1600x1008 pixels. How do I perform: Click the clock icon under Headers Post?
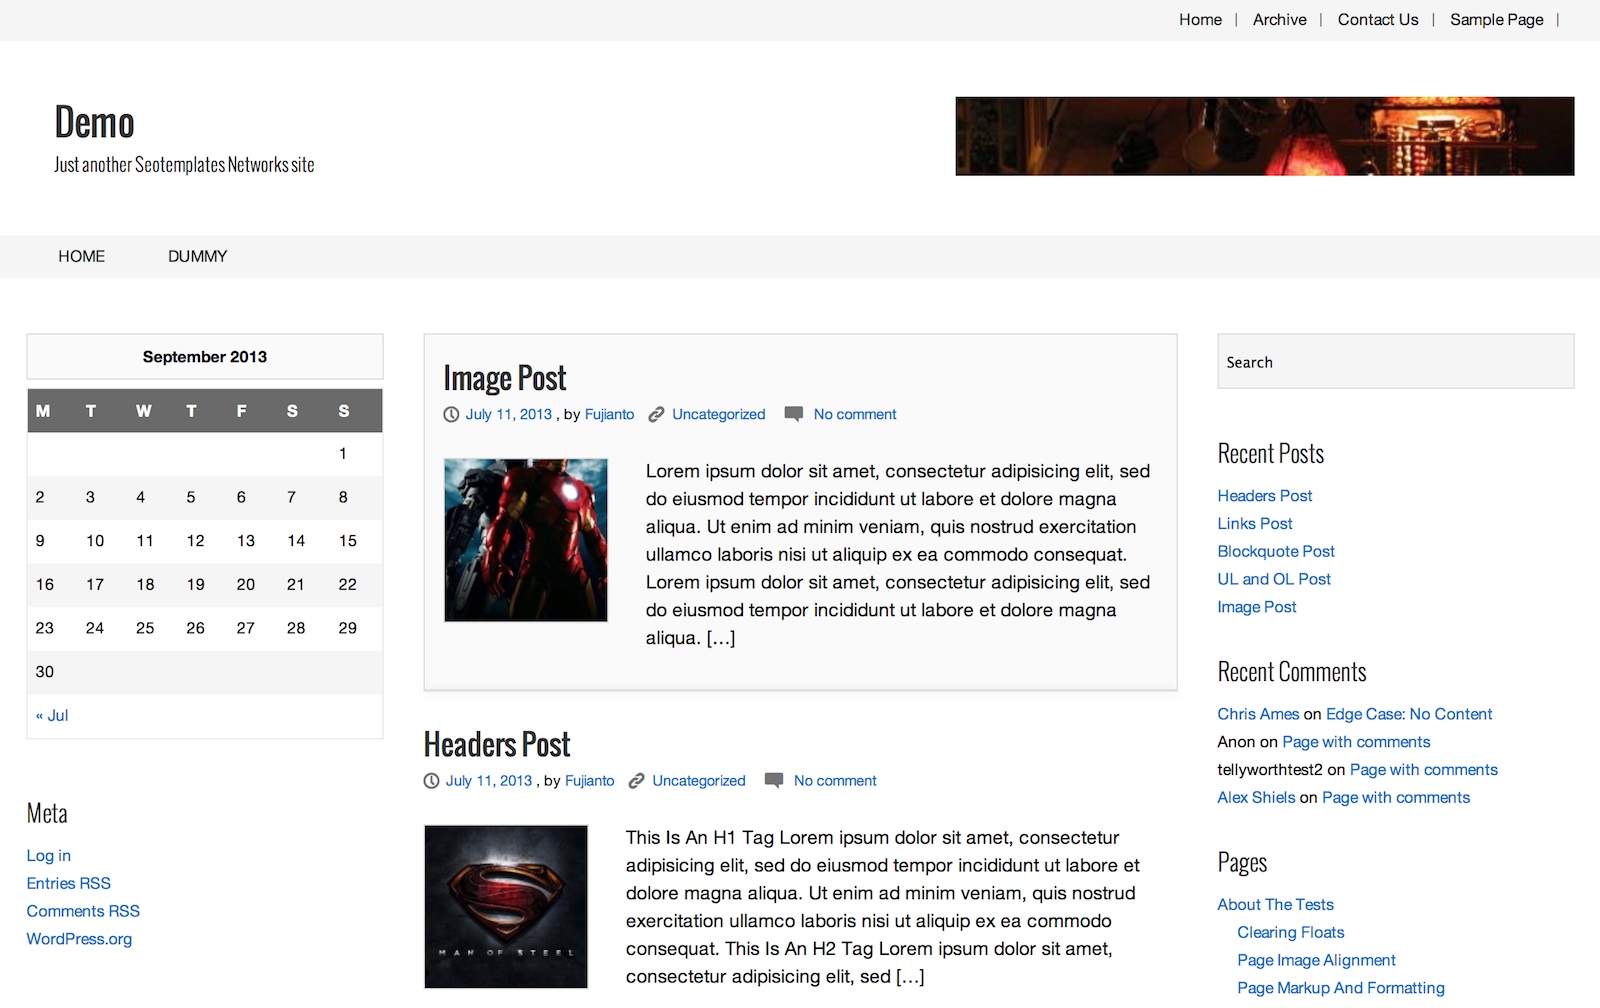pos(431,781)
